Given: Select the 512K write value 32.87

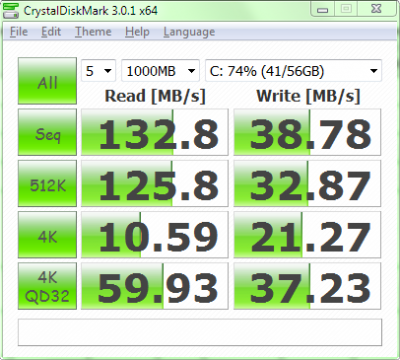Looking at the screenshot, I should coord(307,184).
